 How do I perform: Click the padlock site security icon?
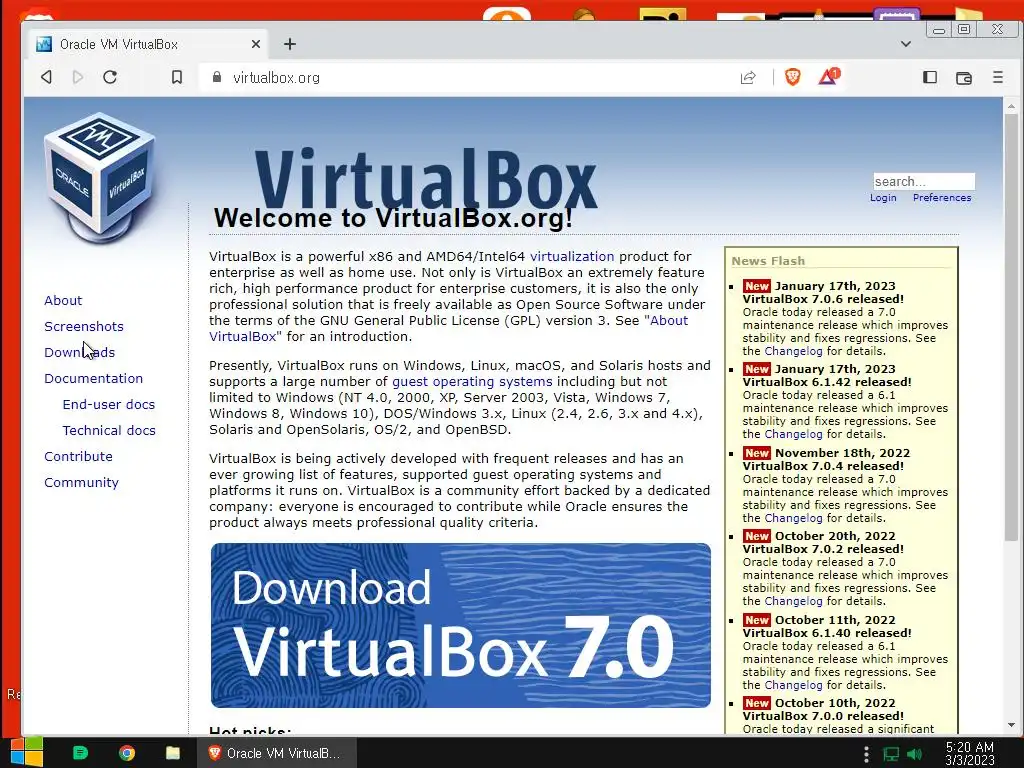point(217,77)
